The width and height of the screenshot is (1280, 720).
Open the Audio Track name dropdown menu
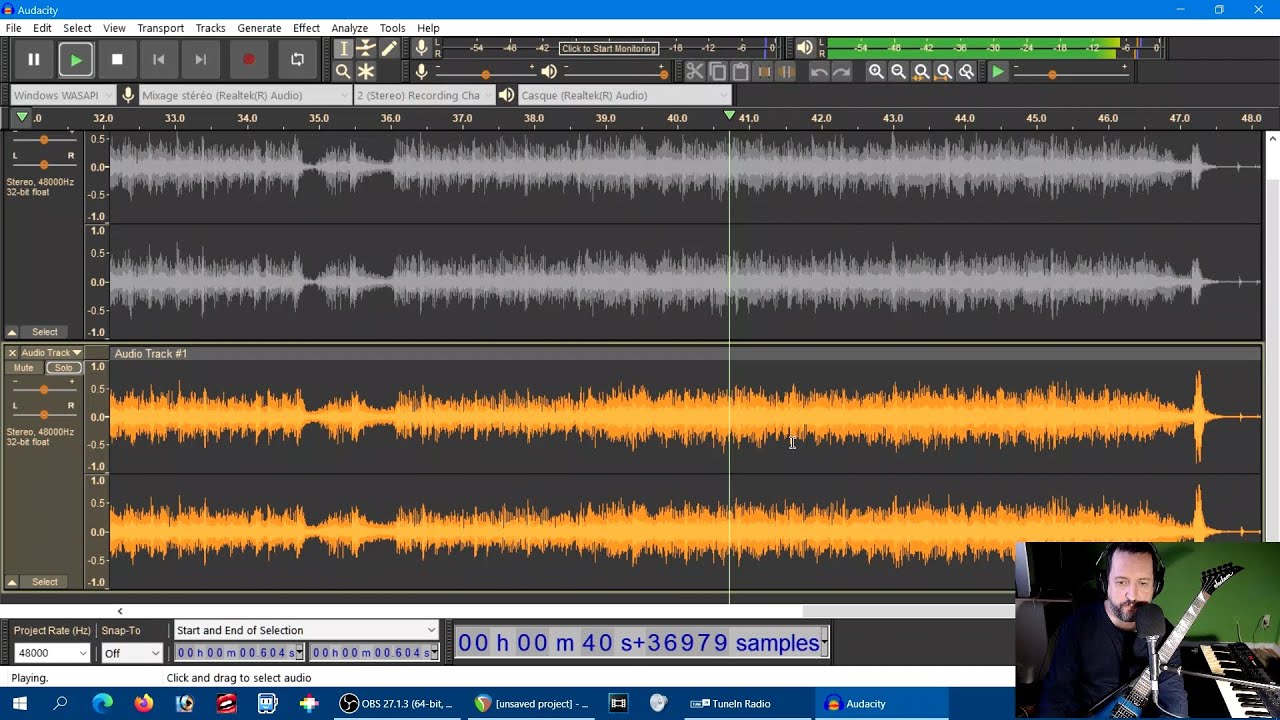pos(51,353)
